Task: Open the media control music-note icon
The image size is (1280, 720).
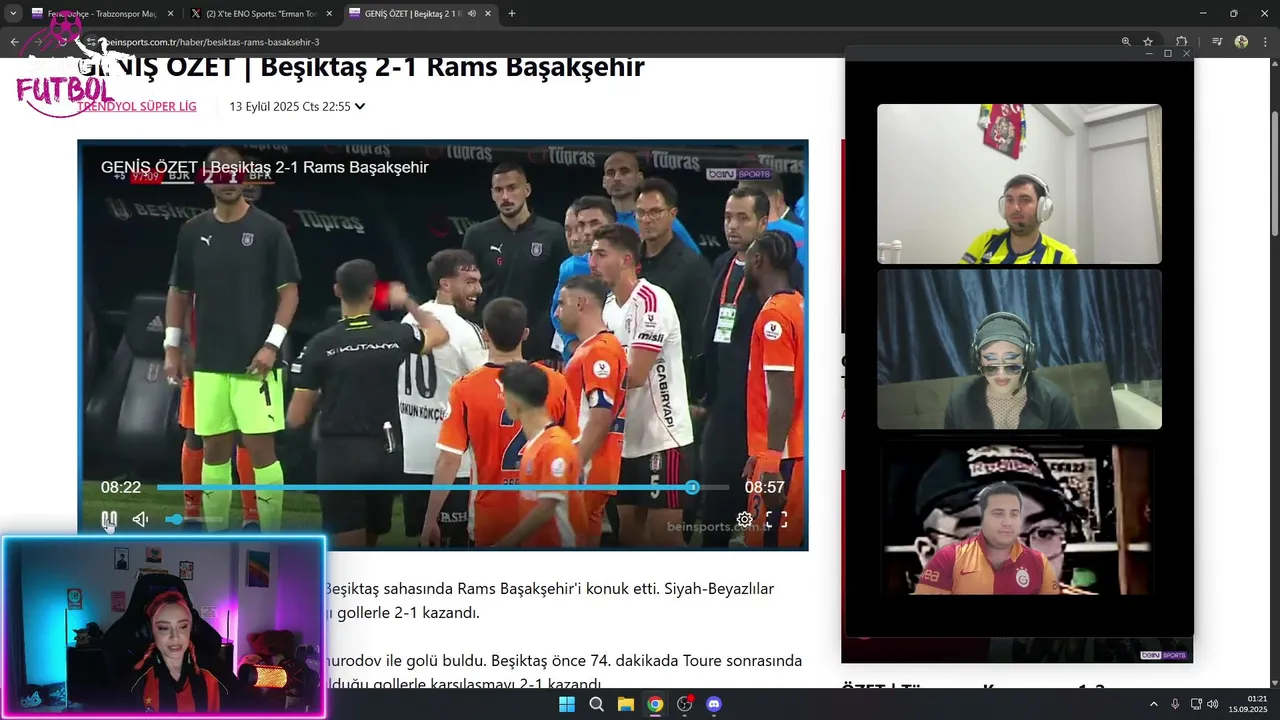Action: (x=1217, y=42)
